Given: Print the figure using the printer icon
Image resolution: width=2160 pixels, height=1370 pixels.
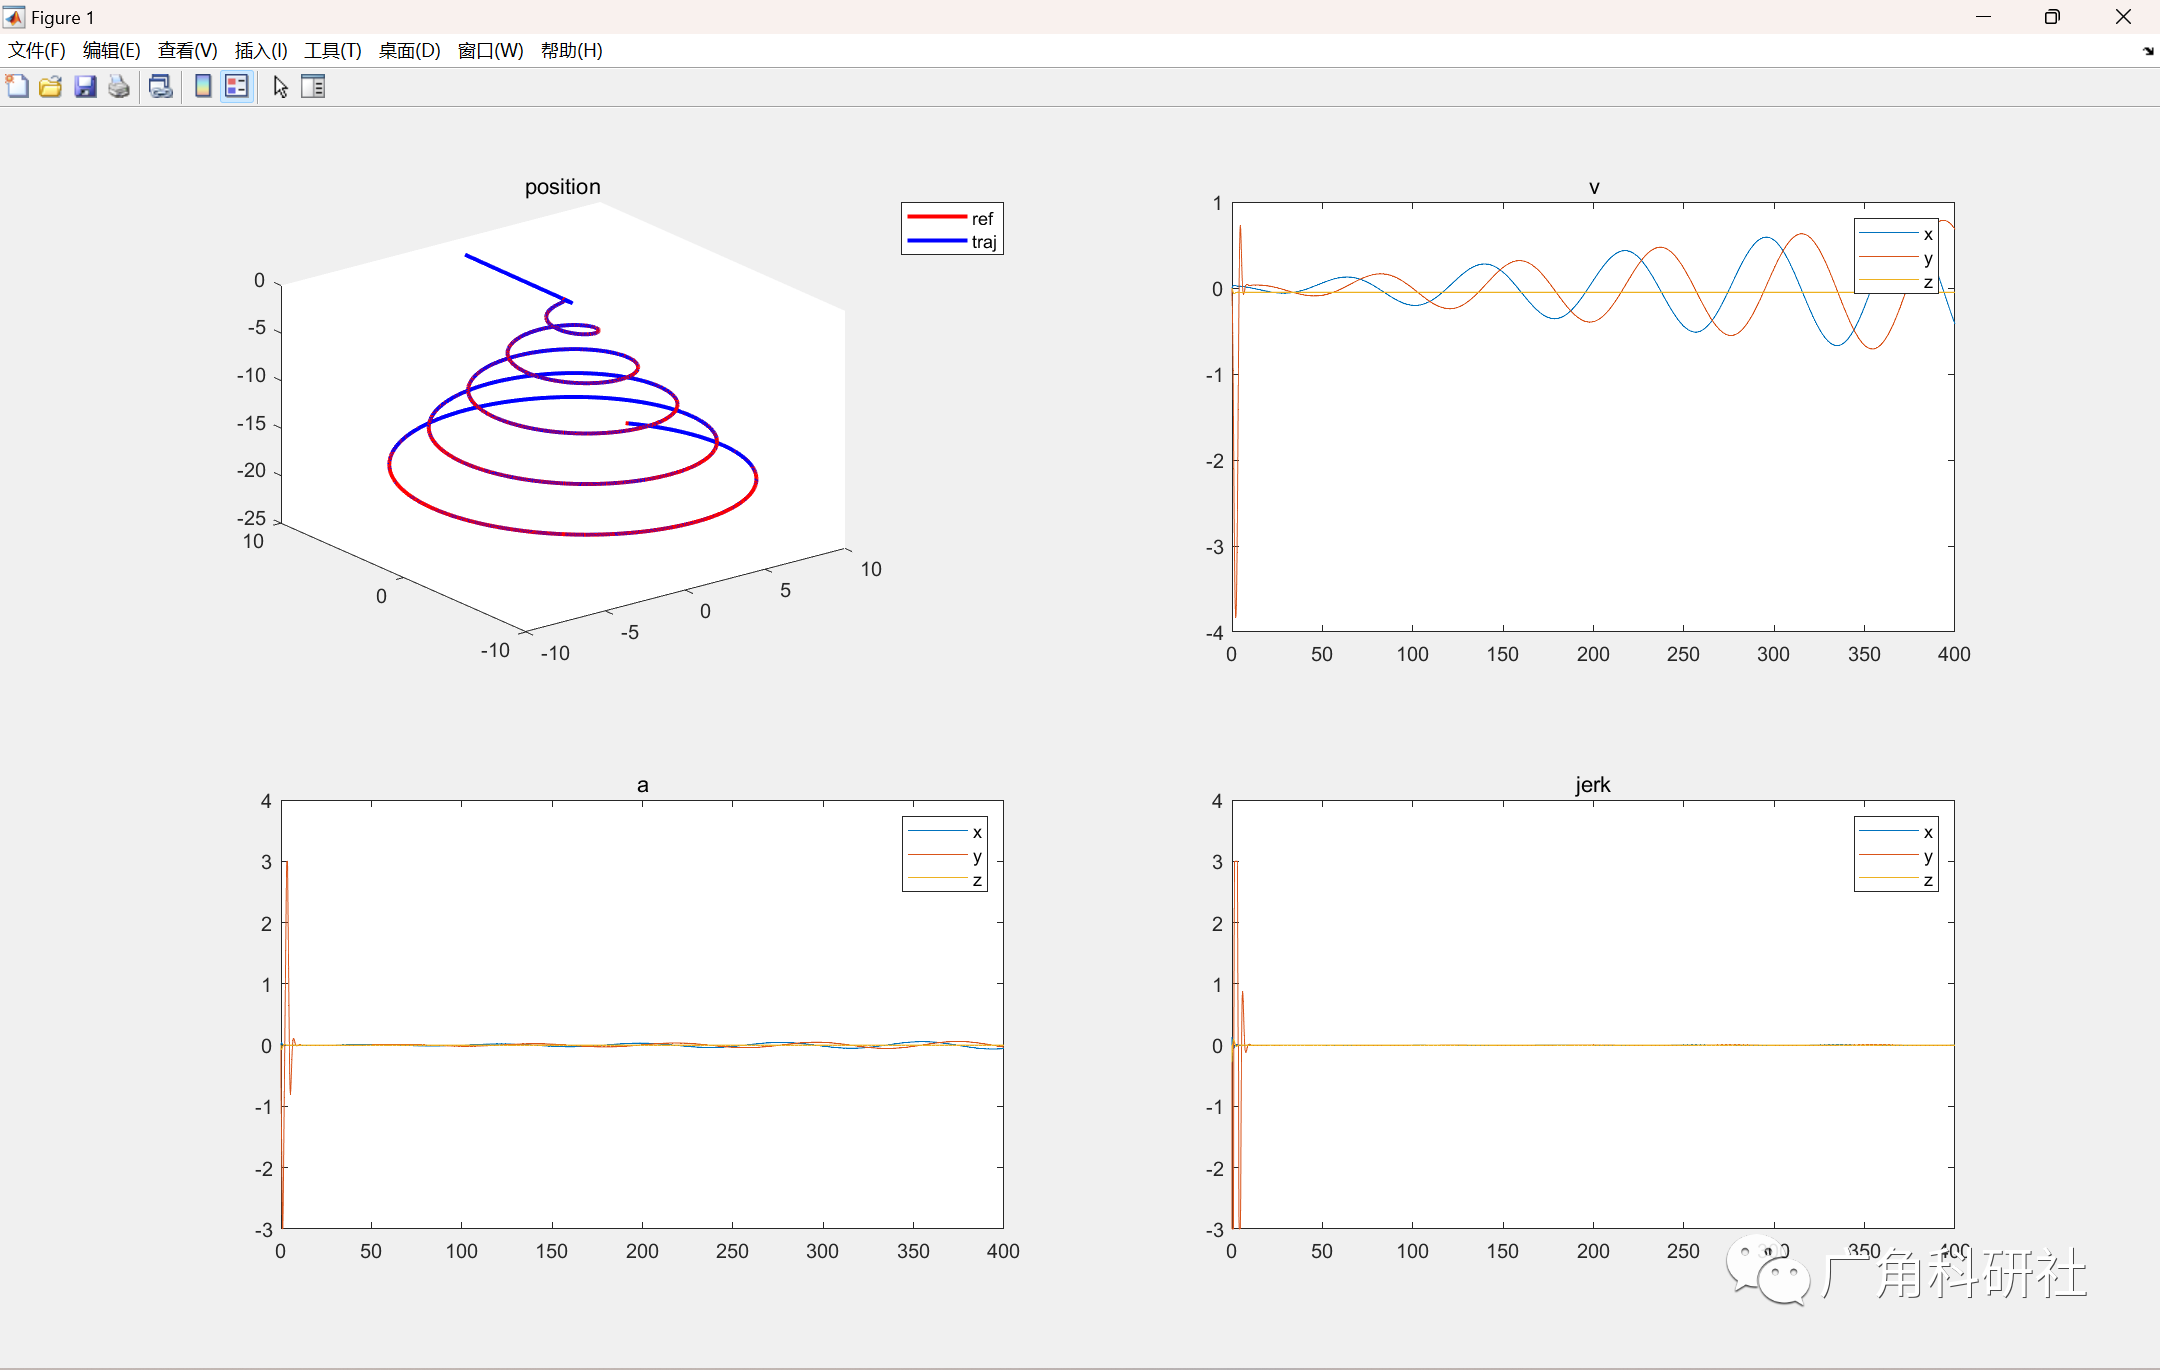Looking at the screenshot, I should [x=119, y=87].
